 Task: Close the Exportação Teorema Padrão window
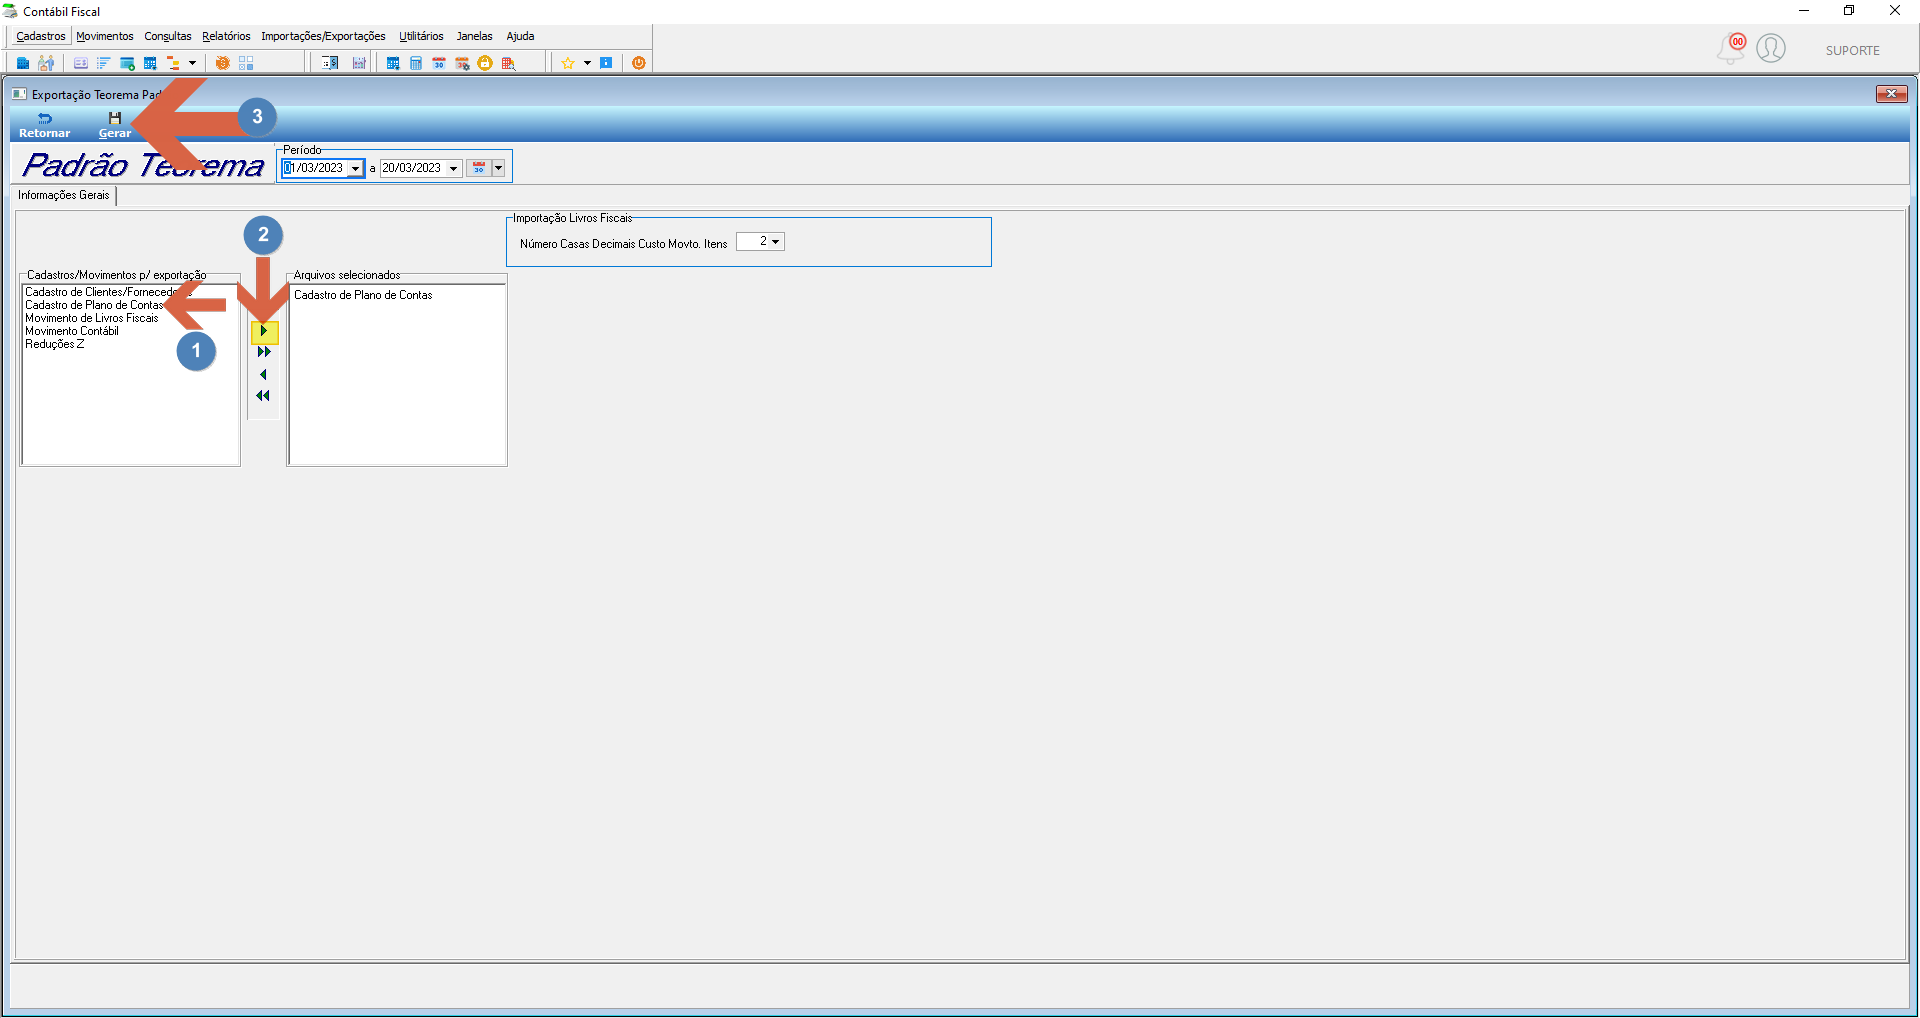(x=1891, y=94)
